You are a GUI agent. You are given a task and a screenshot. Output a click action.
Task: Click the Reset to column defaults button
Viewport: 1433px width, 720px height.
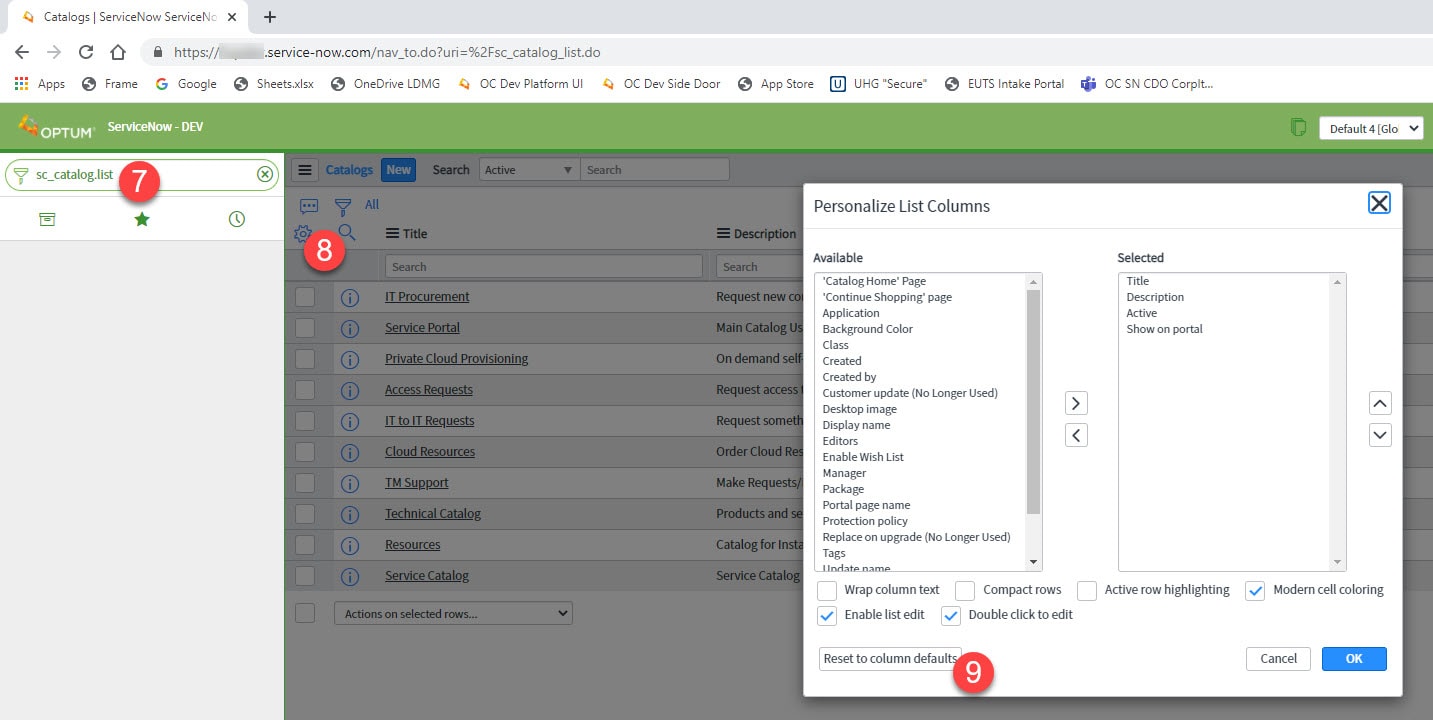pos(889,658)
